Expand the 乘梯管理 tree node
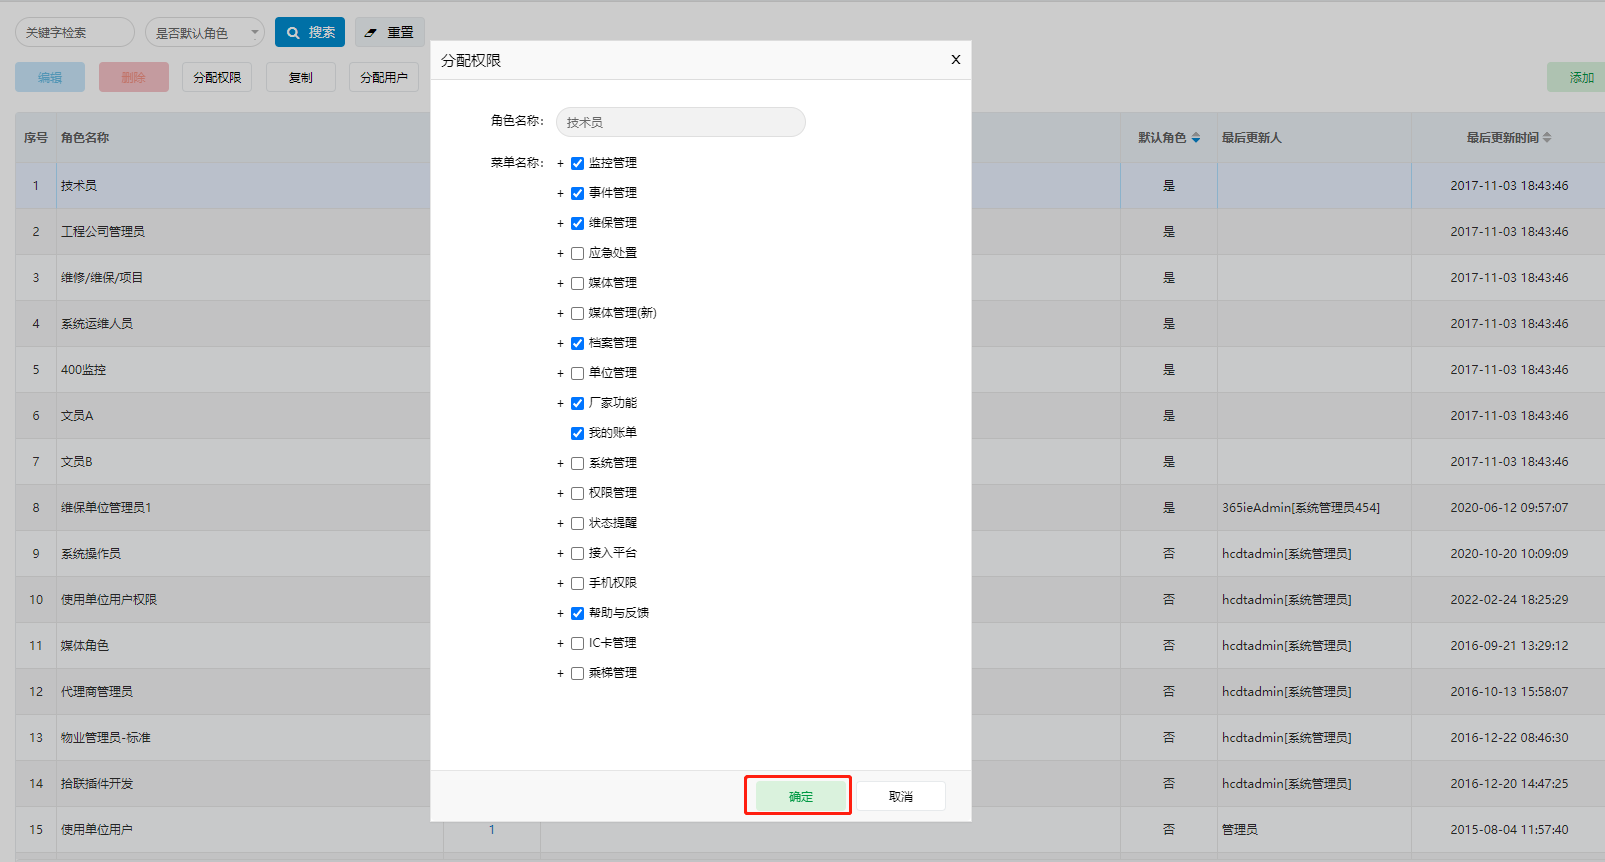 click(x=560, y=673)
